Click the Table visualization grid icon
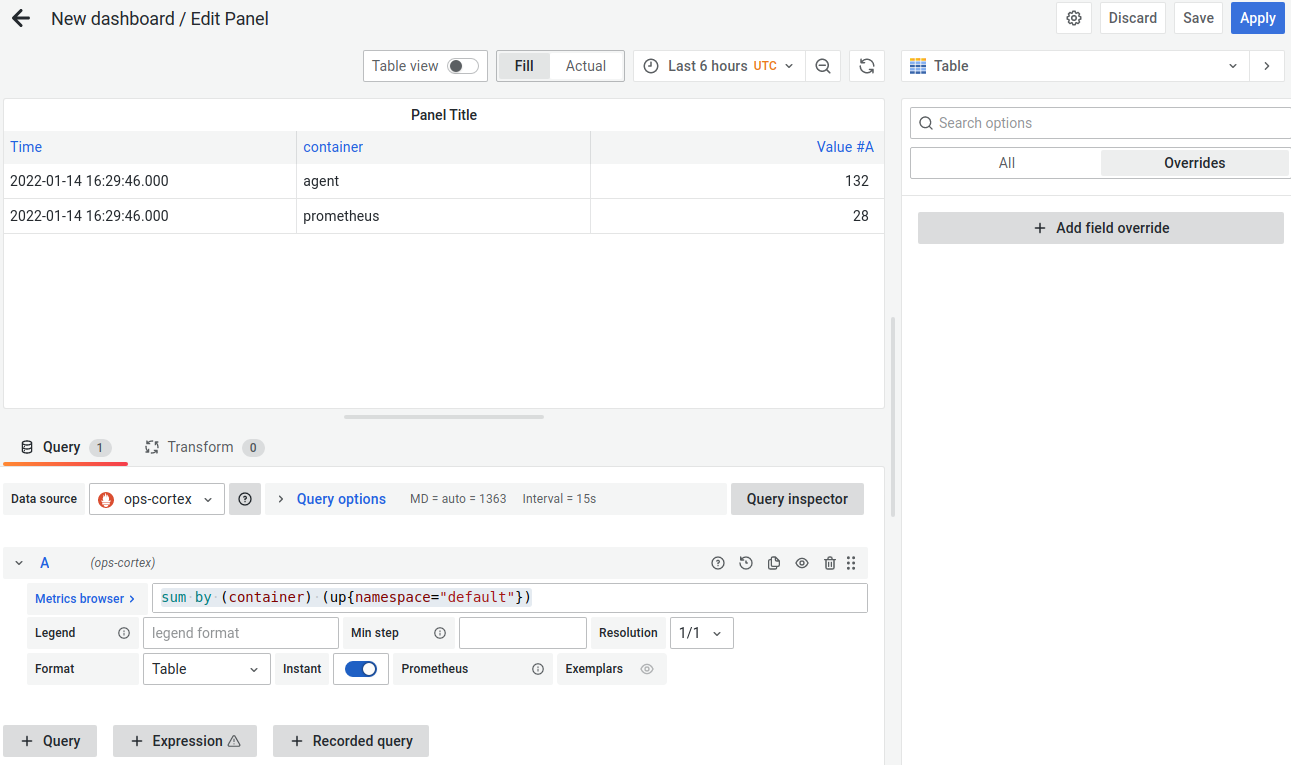Image resolution: width=1291 pixels, height=765 pixels. tap(918, 66)
